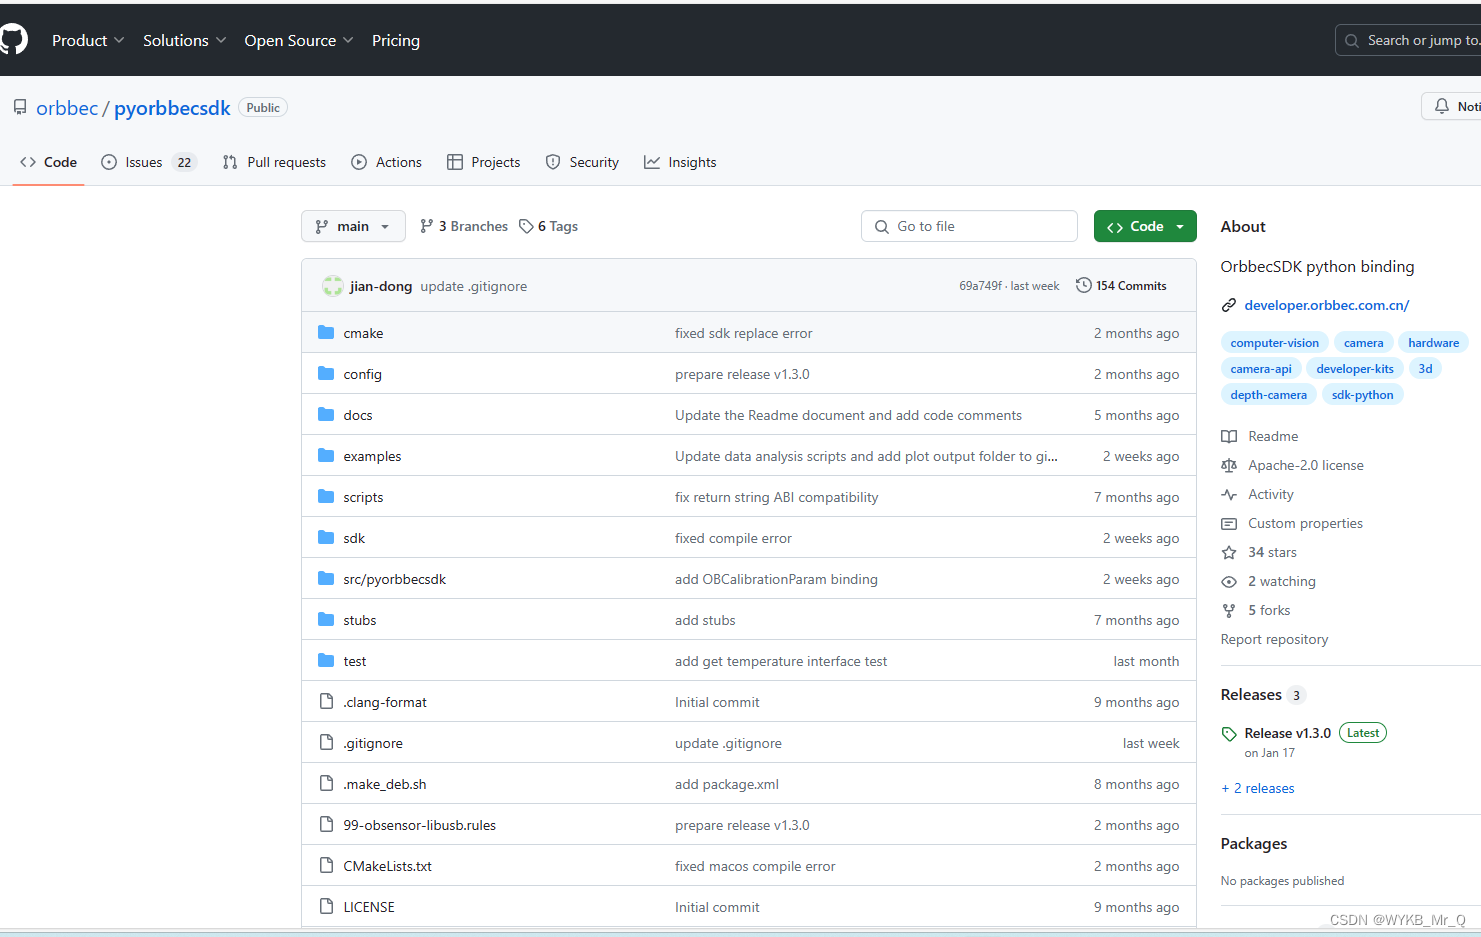Open the pyorbbecsdk repository link
This screenshot has height=937, width=1481.
tap(172, 108)
